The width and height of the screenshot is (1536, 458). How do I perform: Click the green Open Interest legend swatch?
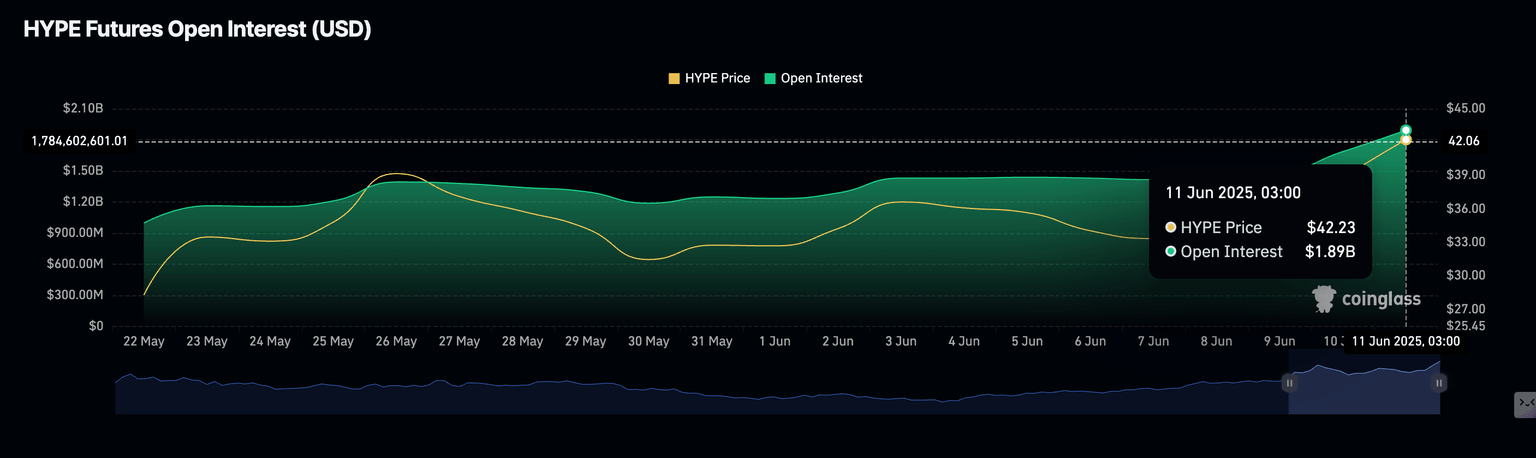point(770,78)
